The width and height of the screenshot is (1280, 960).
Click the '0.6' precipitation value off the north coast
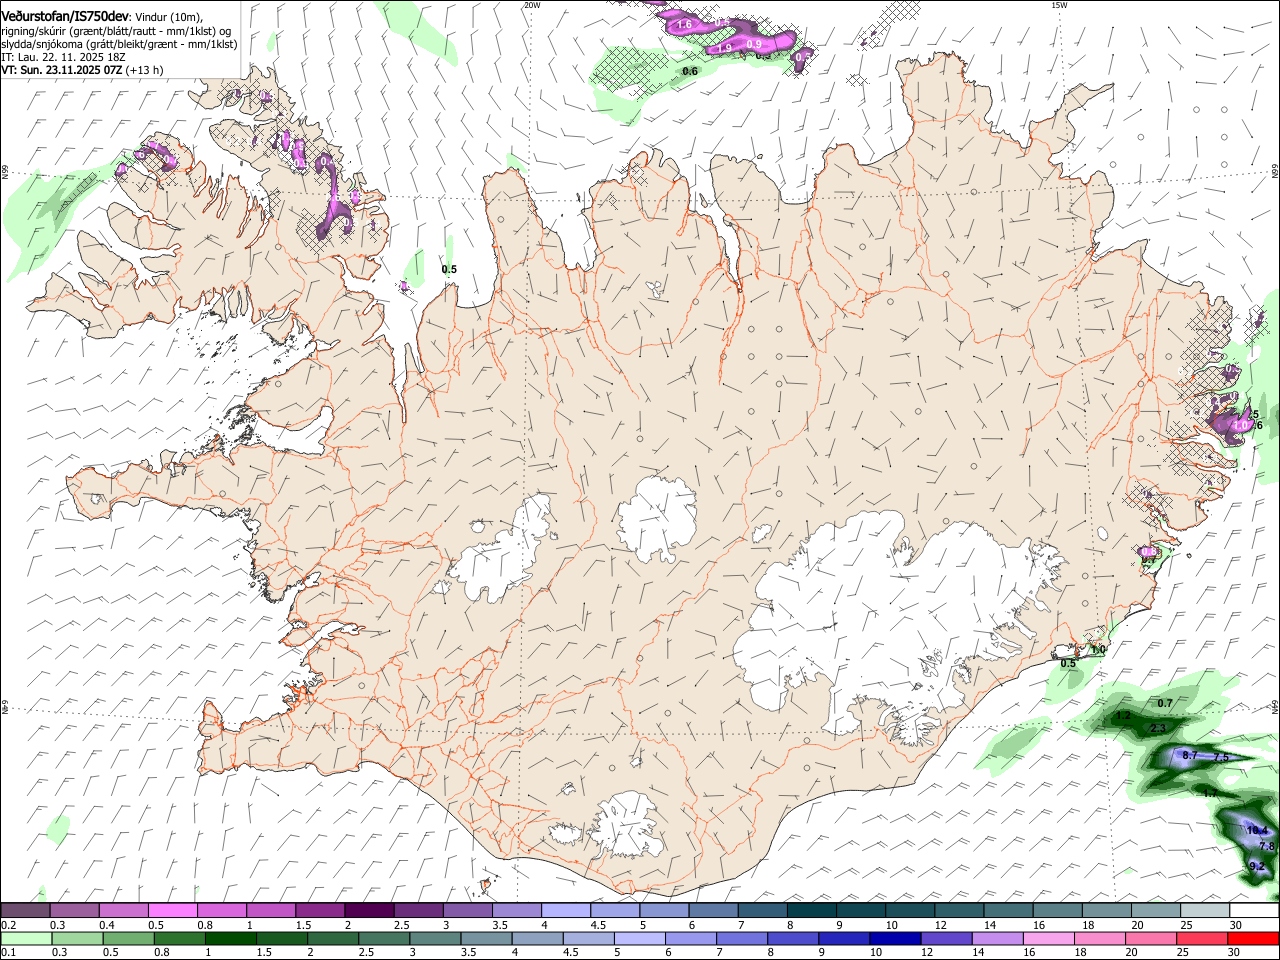coord(690,71)
